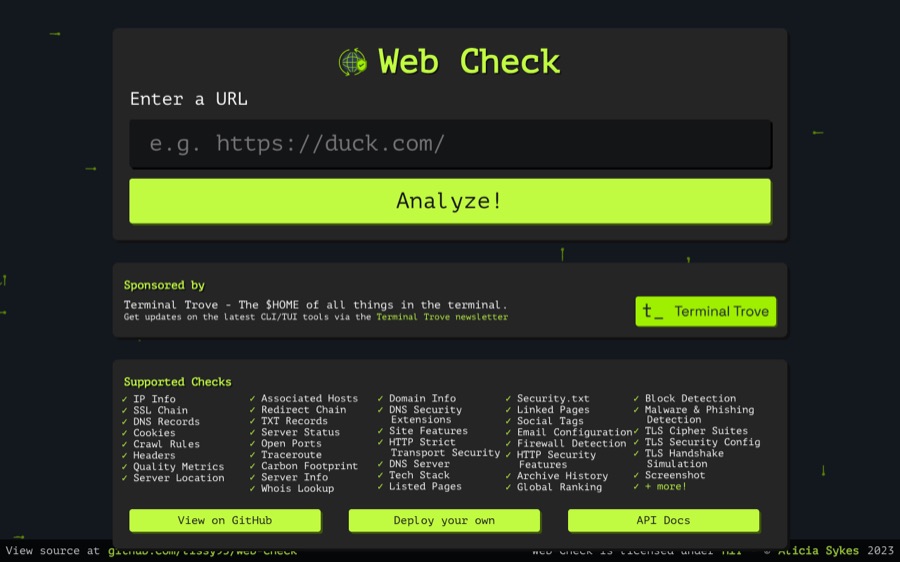This screenshot has height=562, width=900.
Task: Click the Security.txt check item
Action: coord(553,398)
